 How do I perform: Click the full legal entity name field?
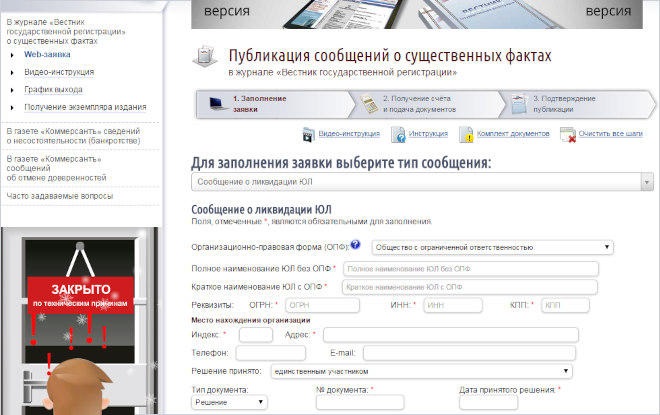pos(471,269)
